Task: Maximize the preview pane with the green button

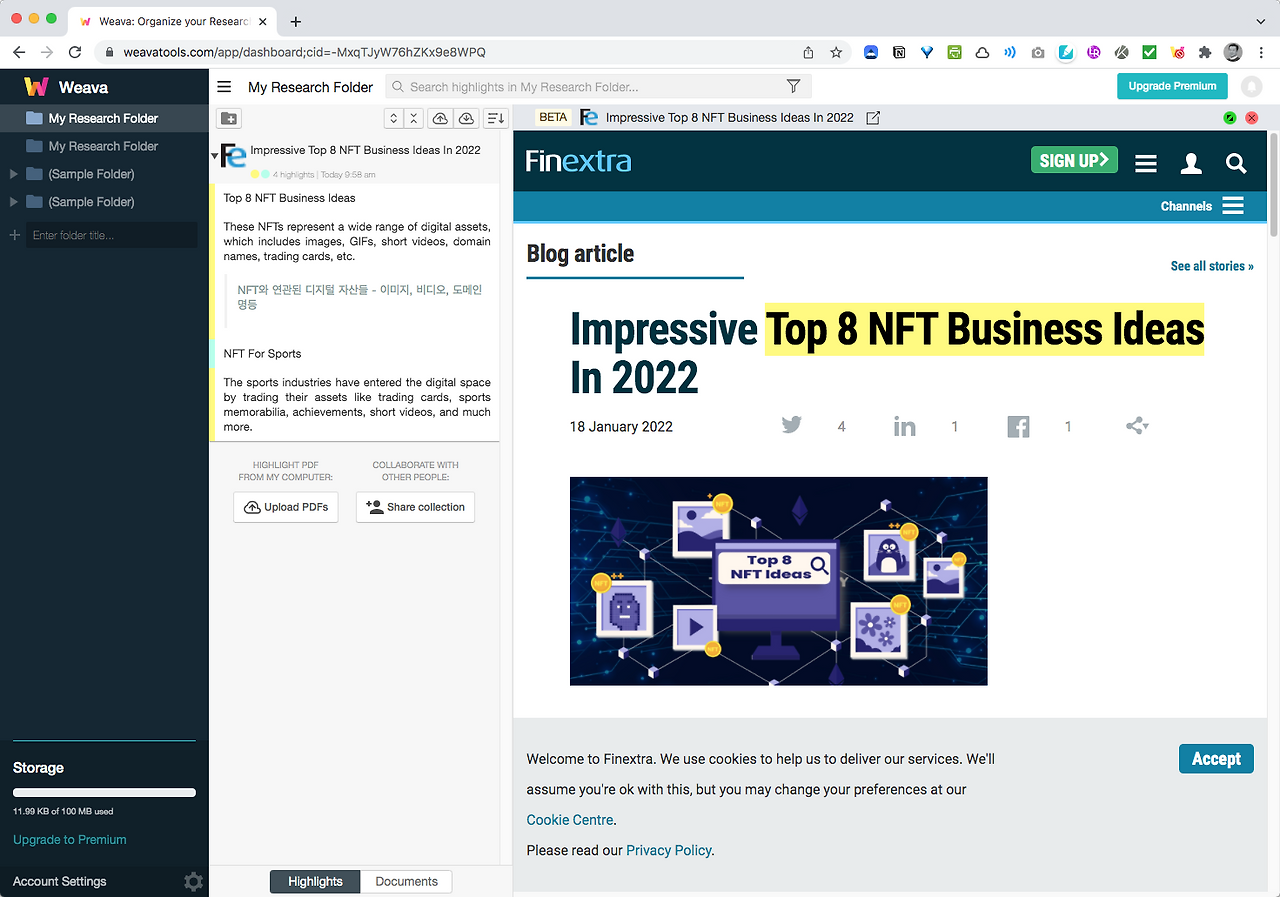Action: [x=1230, y=117]
